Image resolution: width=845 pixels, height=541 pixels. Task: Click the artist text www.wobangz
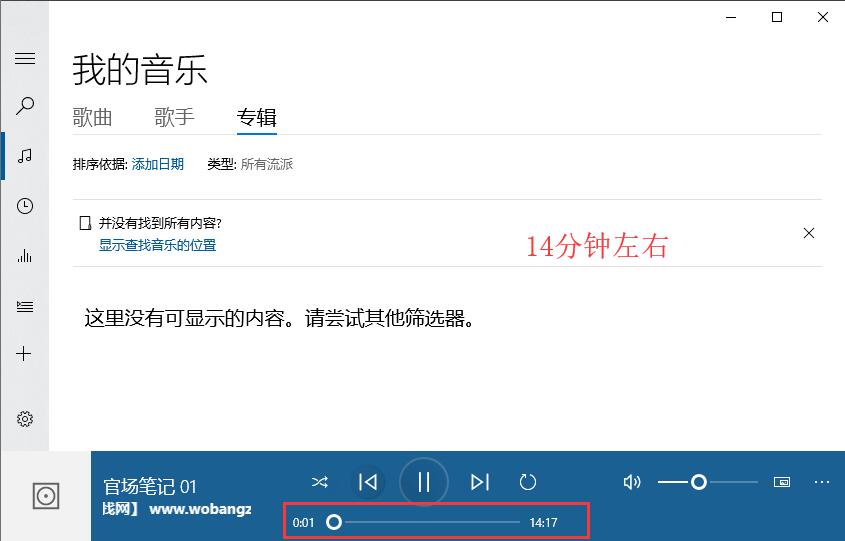(200, 509)
